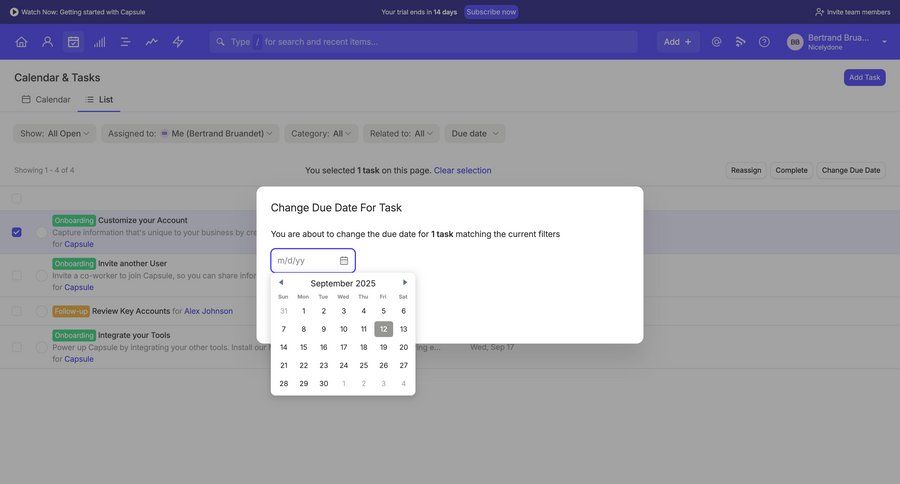Select September 28 in the date picker
Screen dimensions: 900x484
click(284, 384)
